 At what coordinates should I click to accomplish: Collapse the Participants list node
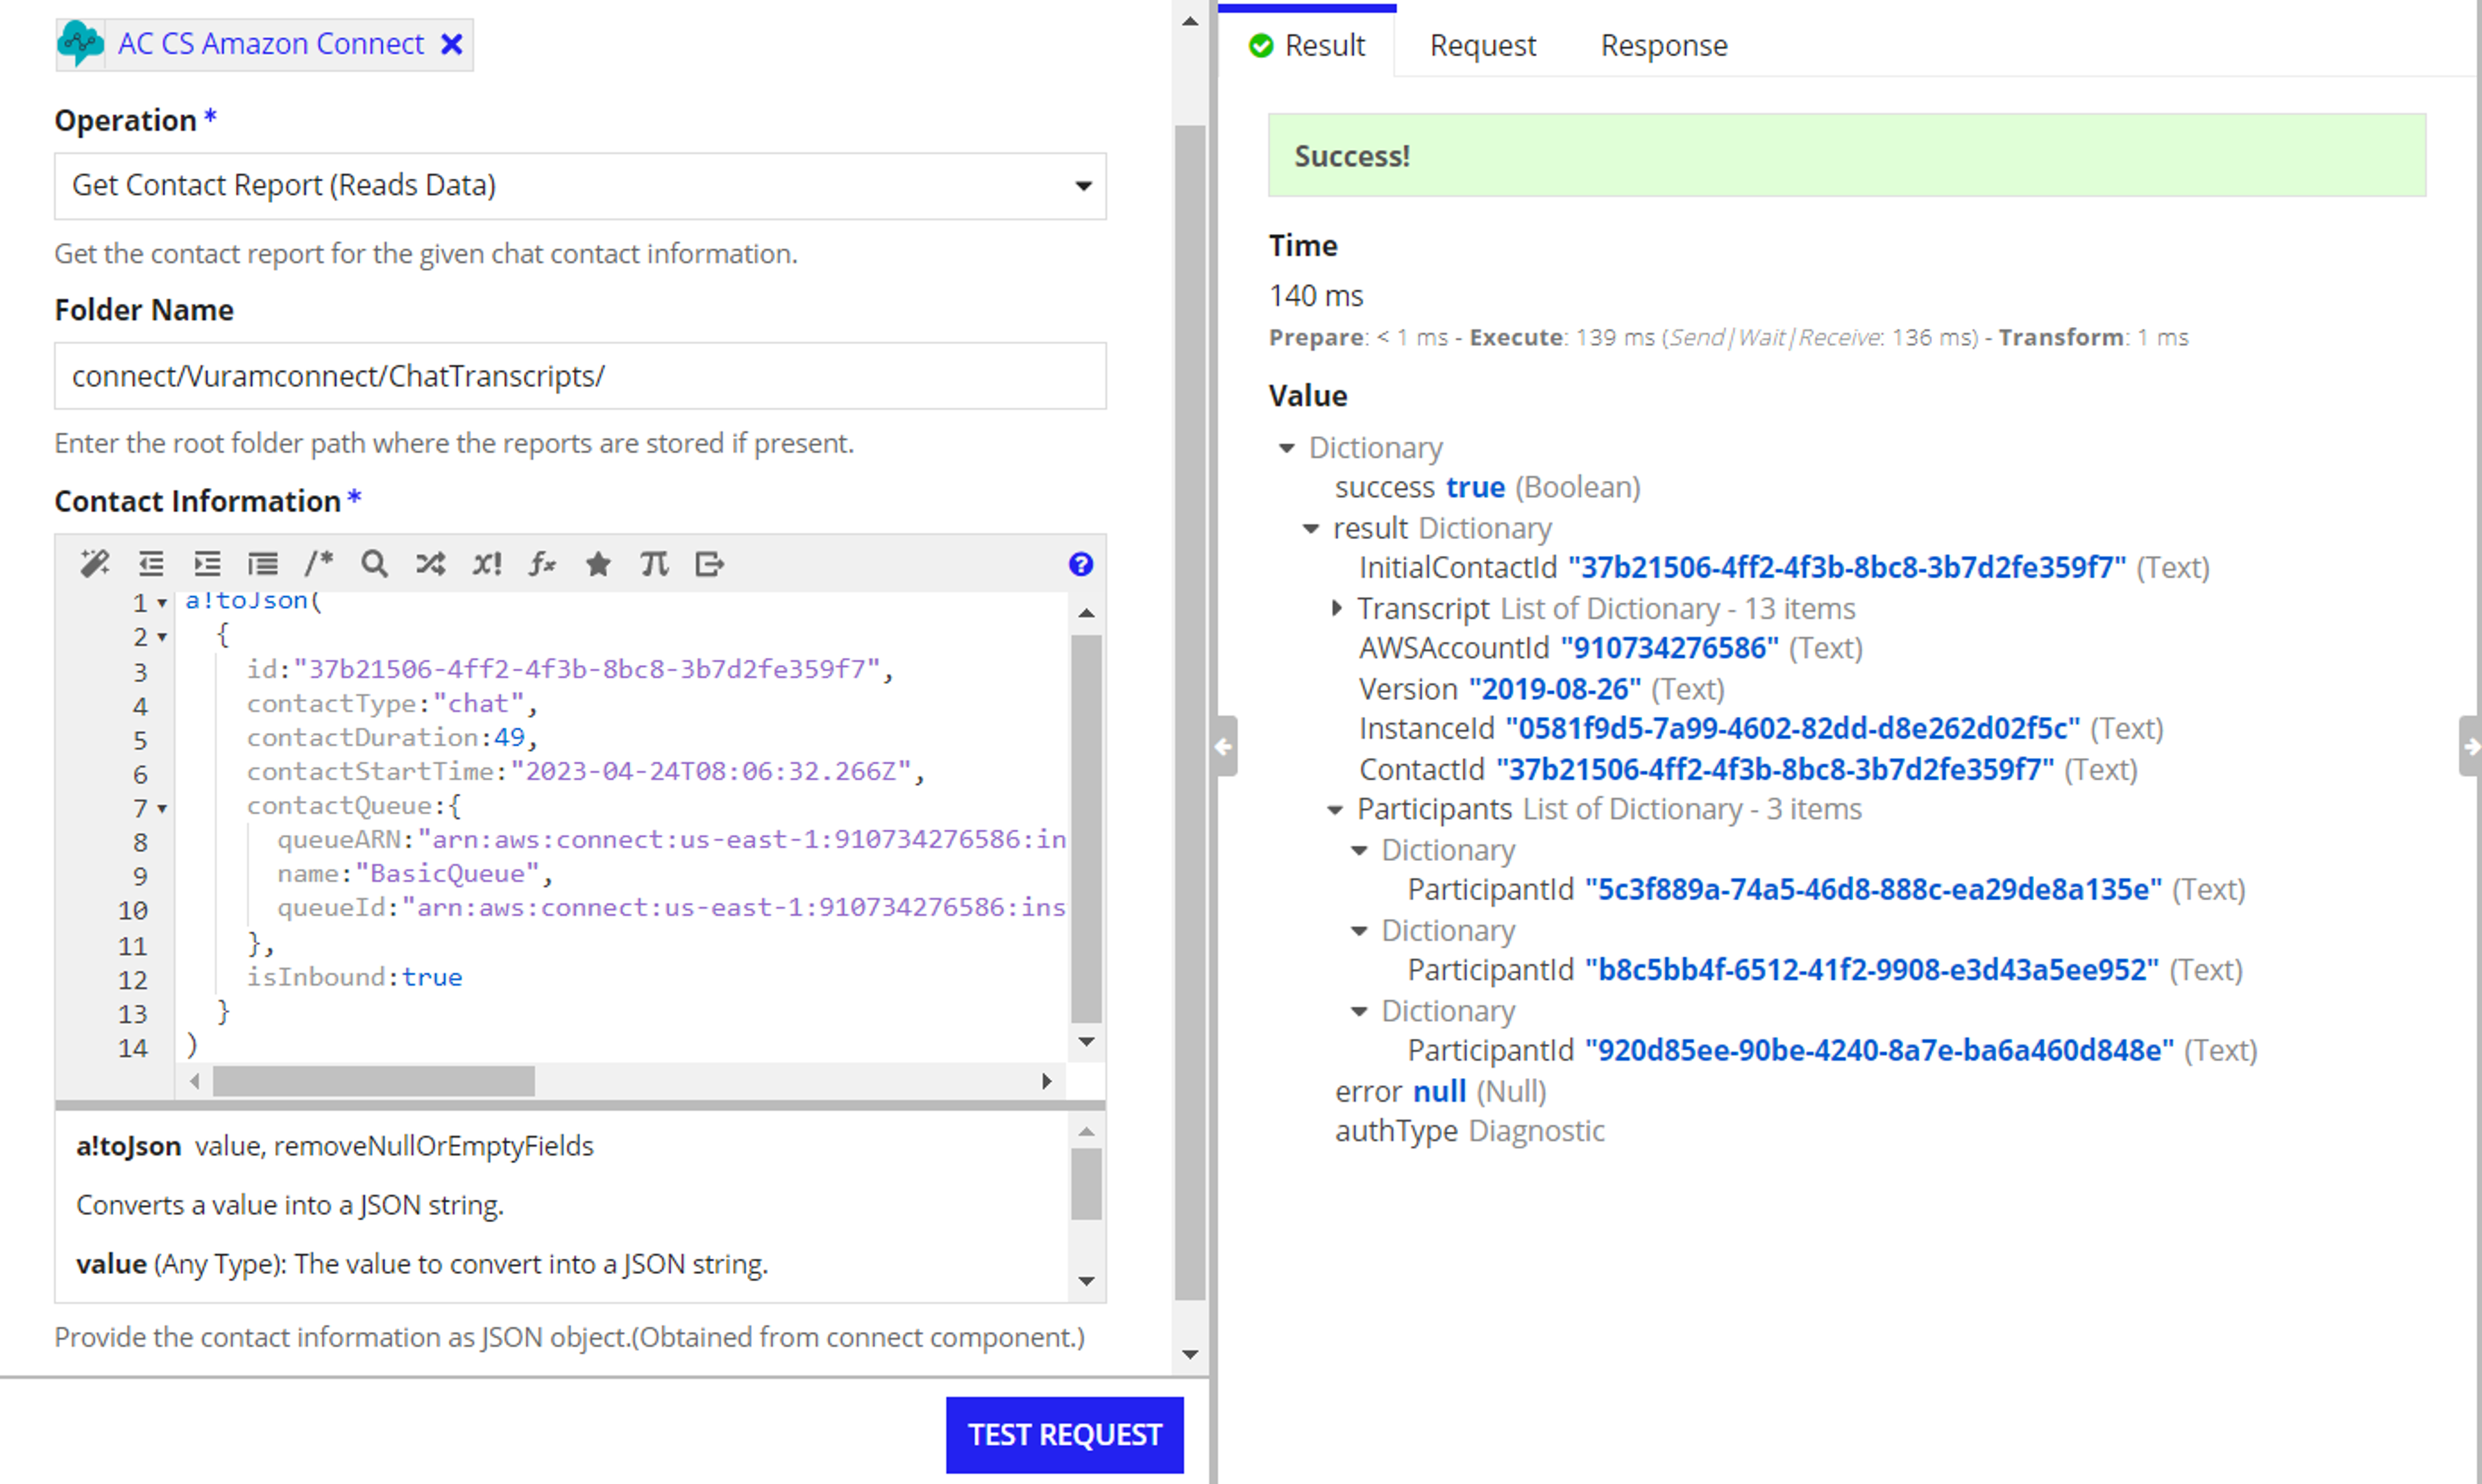[1335, 810]
